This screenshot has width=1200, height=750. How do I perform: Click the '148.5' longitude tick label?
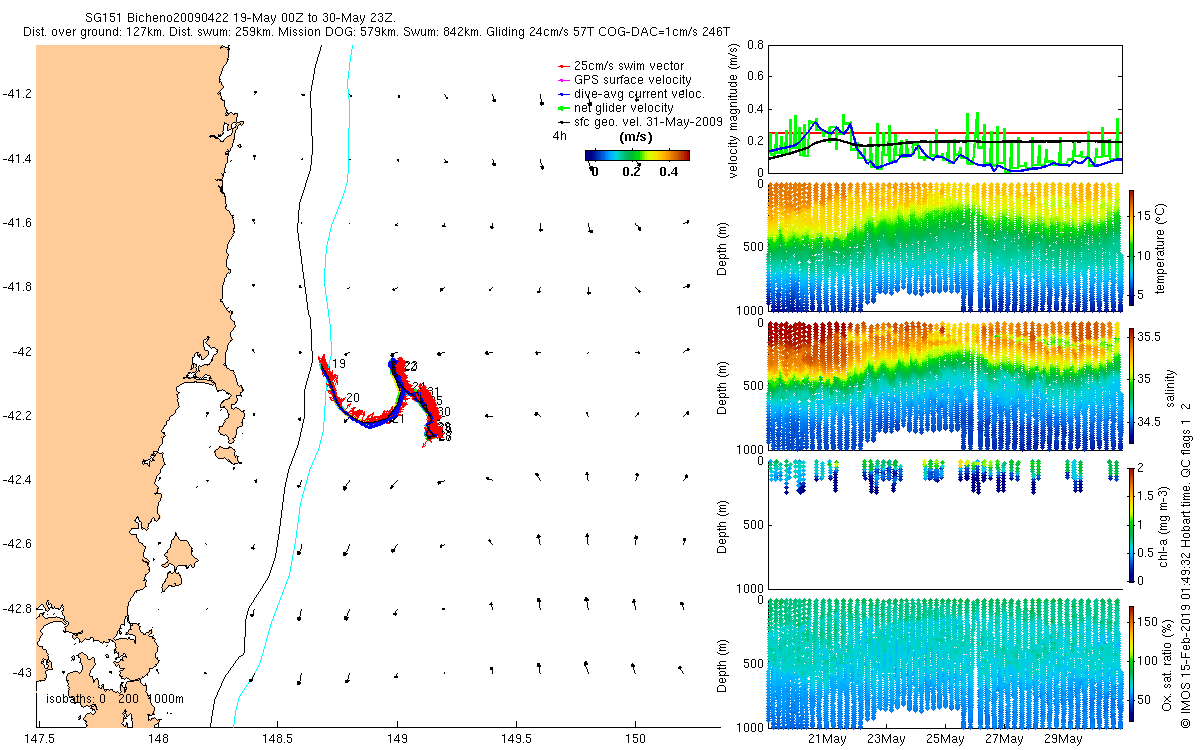pos(278,740)
